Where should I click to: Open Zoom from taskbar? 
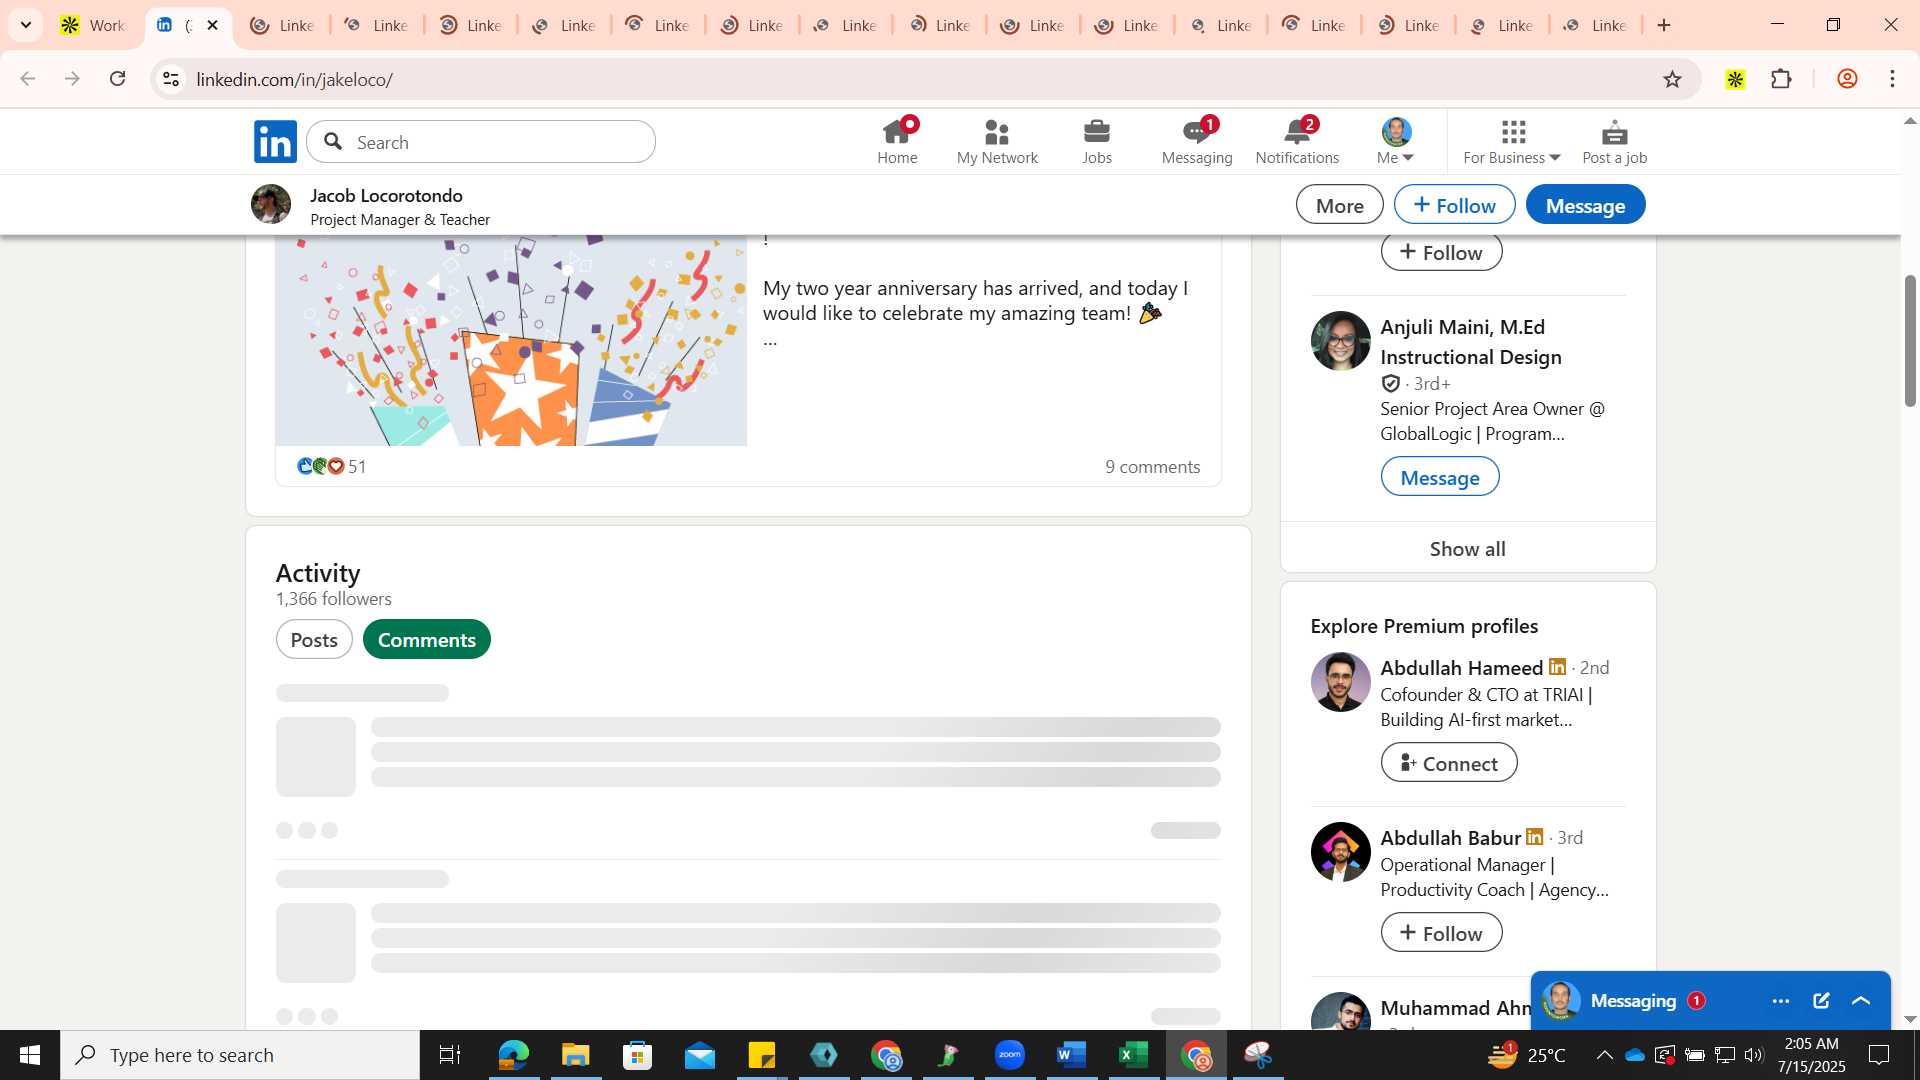click(1009, 1055)
